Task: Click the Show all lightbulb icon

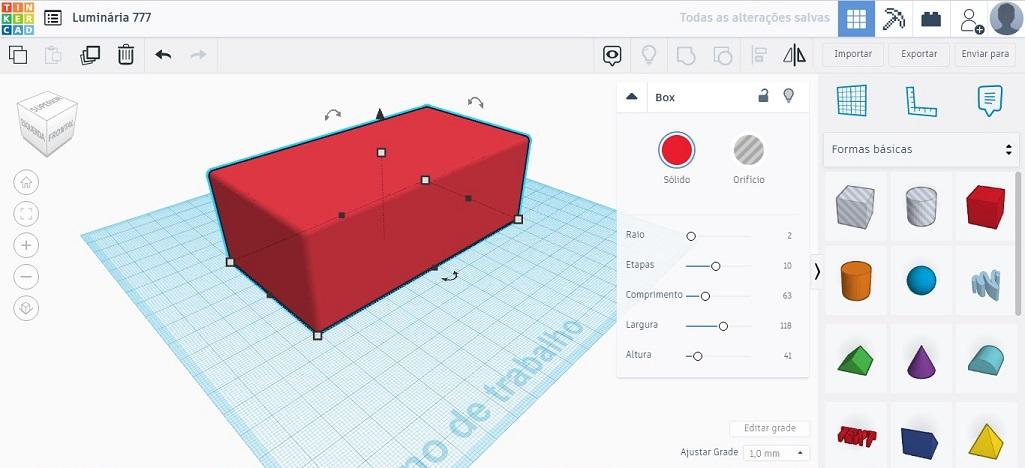Action: pyautogui.click(x=648, y=55)
